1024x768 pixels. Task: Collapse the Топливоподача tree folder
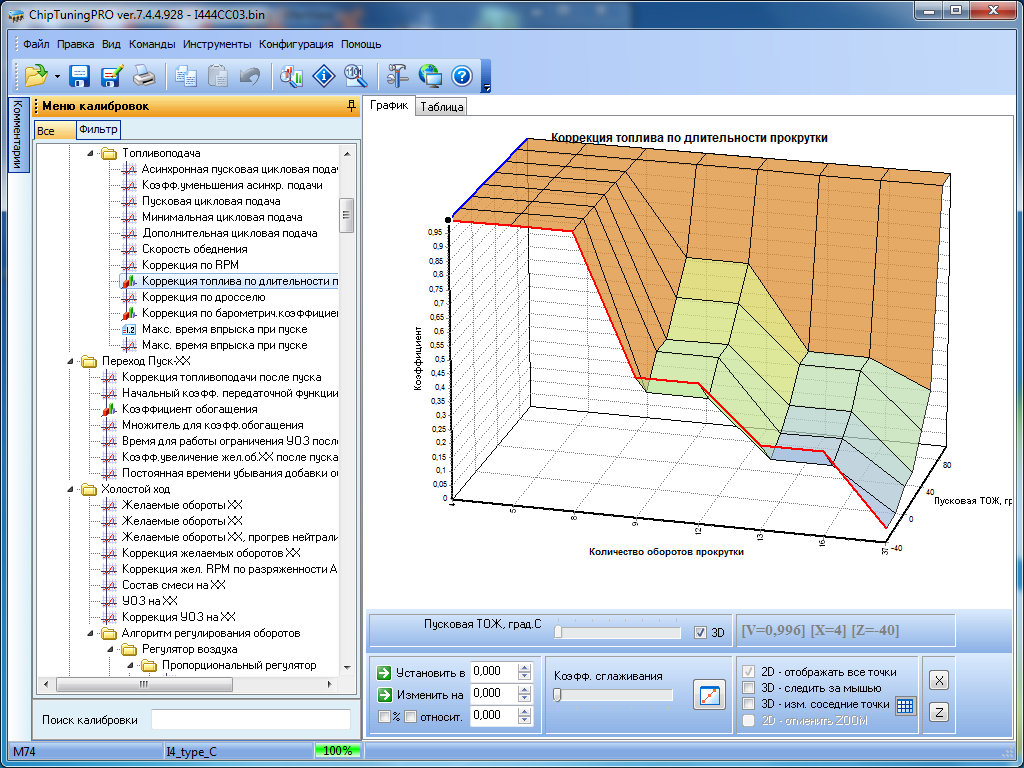pos(89,153)
